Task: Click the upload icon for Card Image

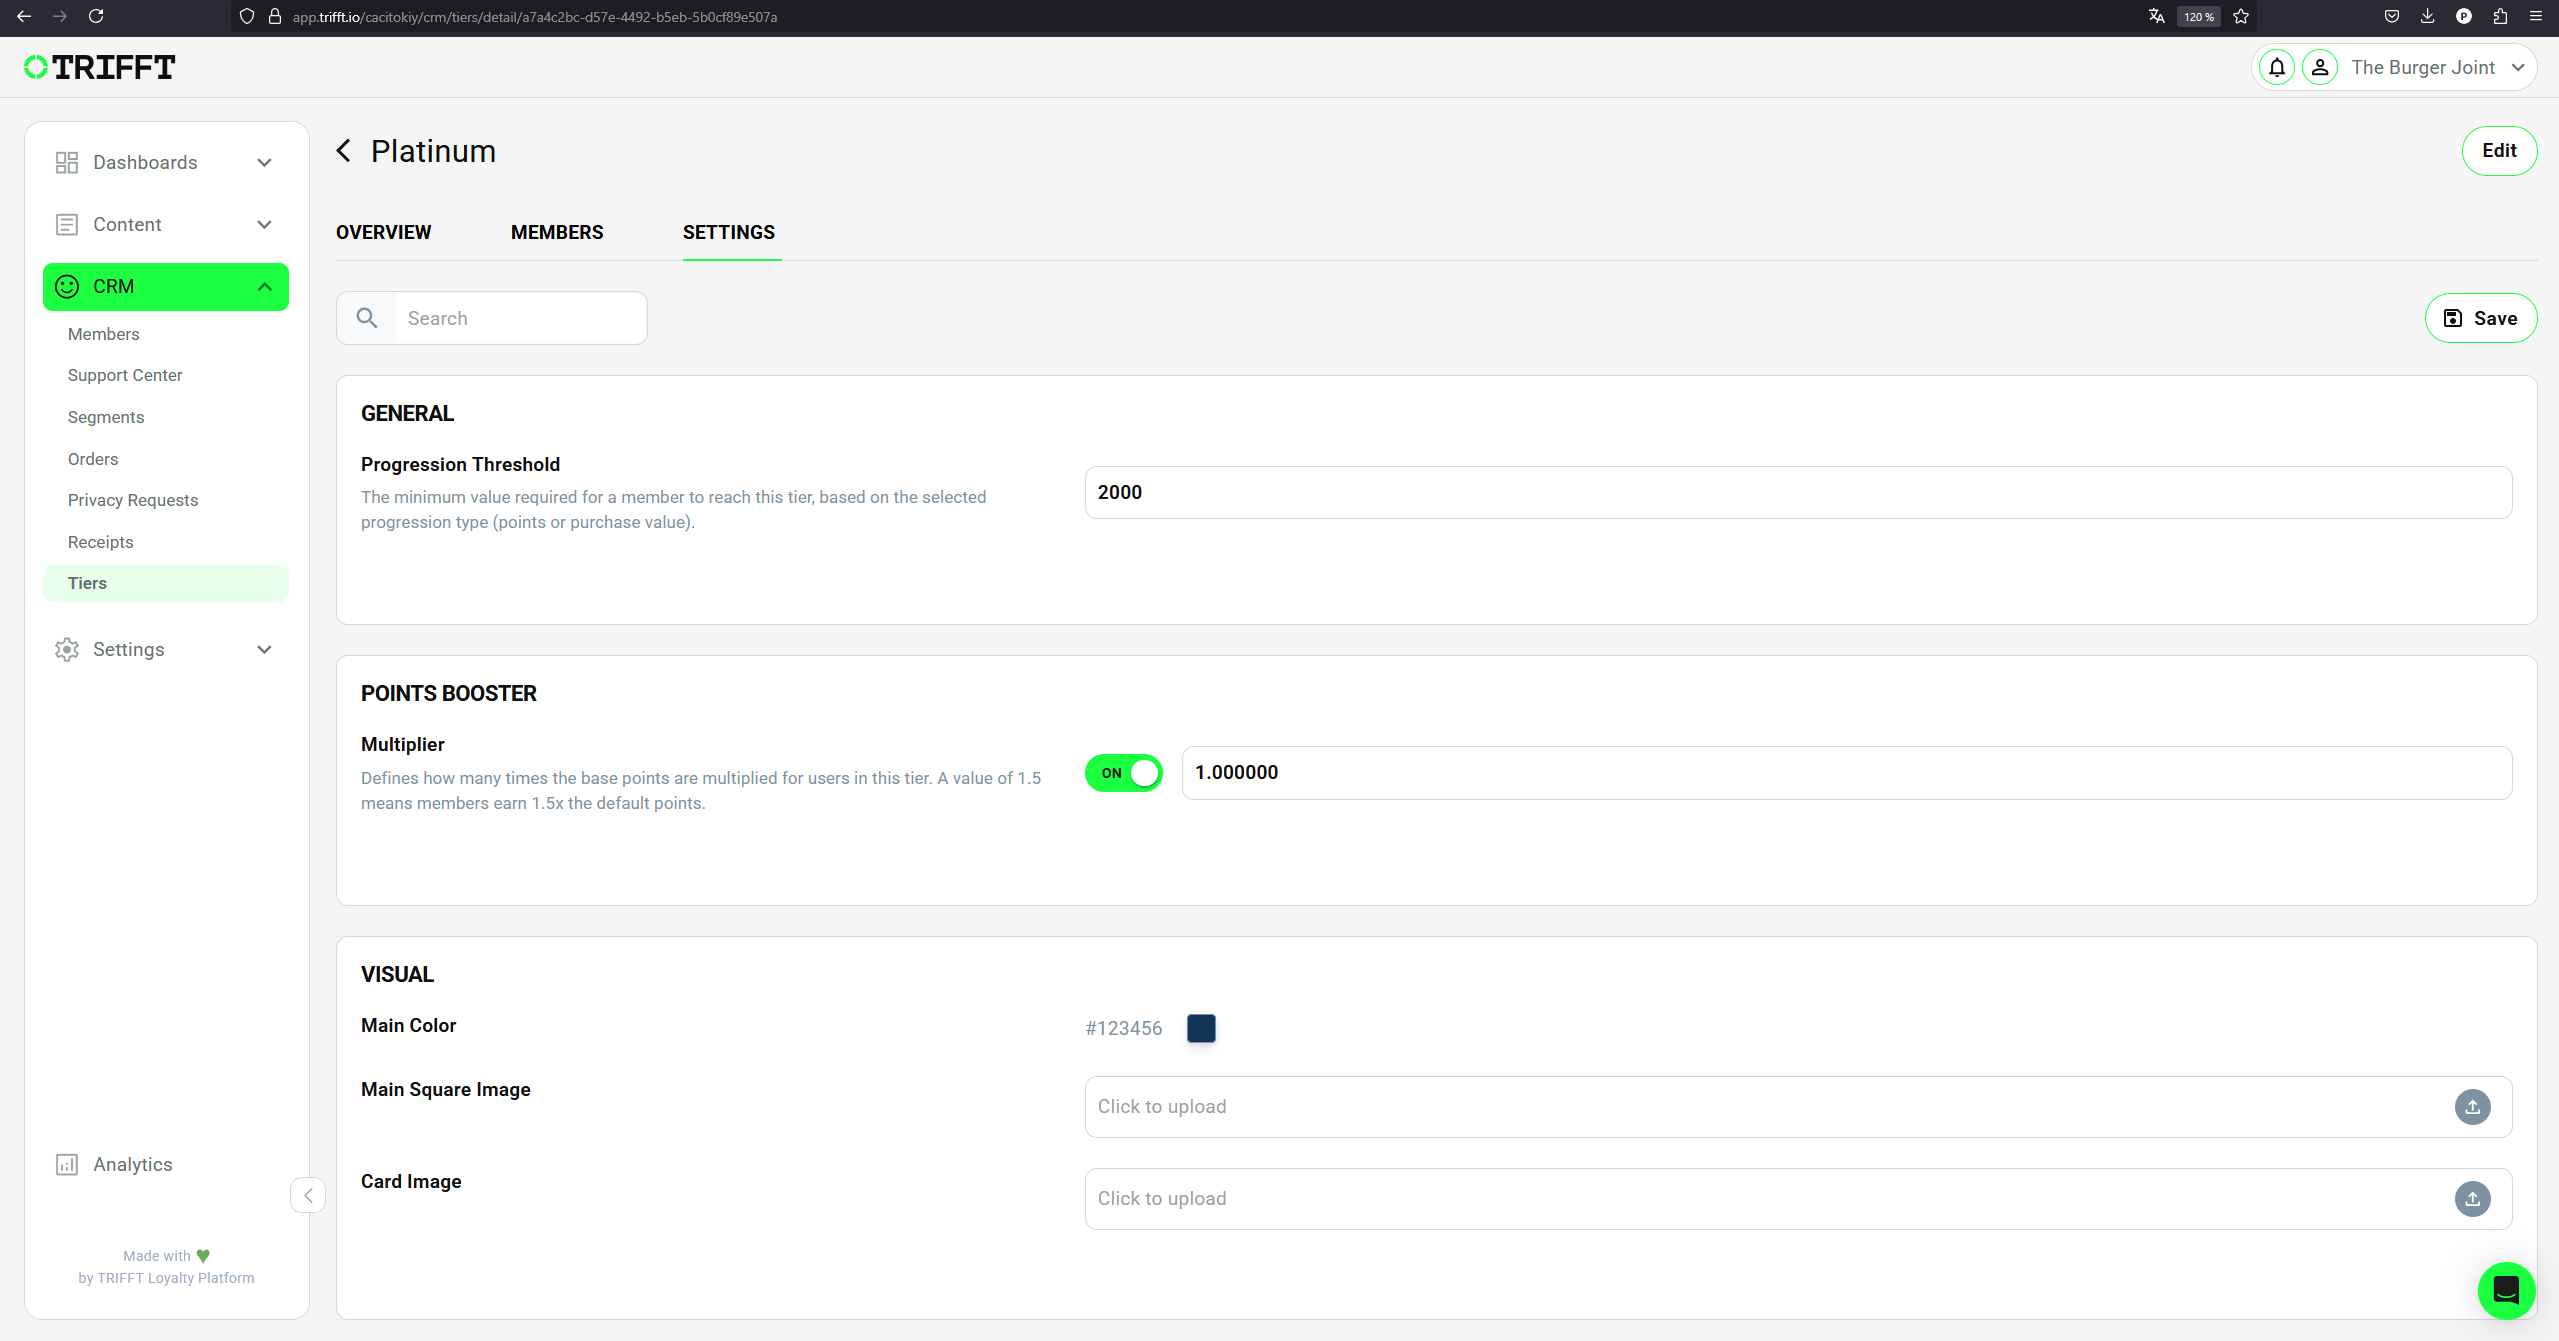Action: [x=2472, y=1199]
